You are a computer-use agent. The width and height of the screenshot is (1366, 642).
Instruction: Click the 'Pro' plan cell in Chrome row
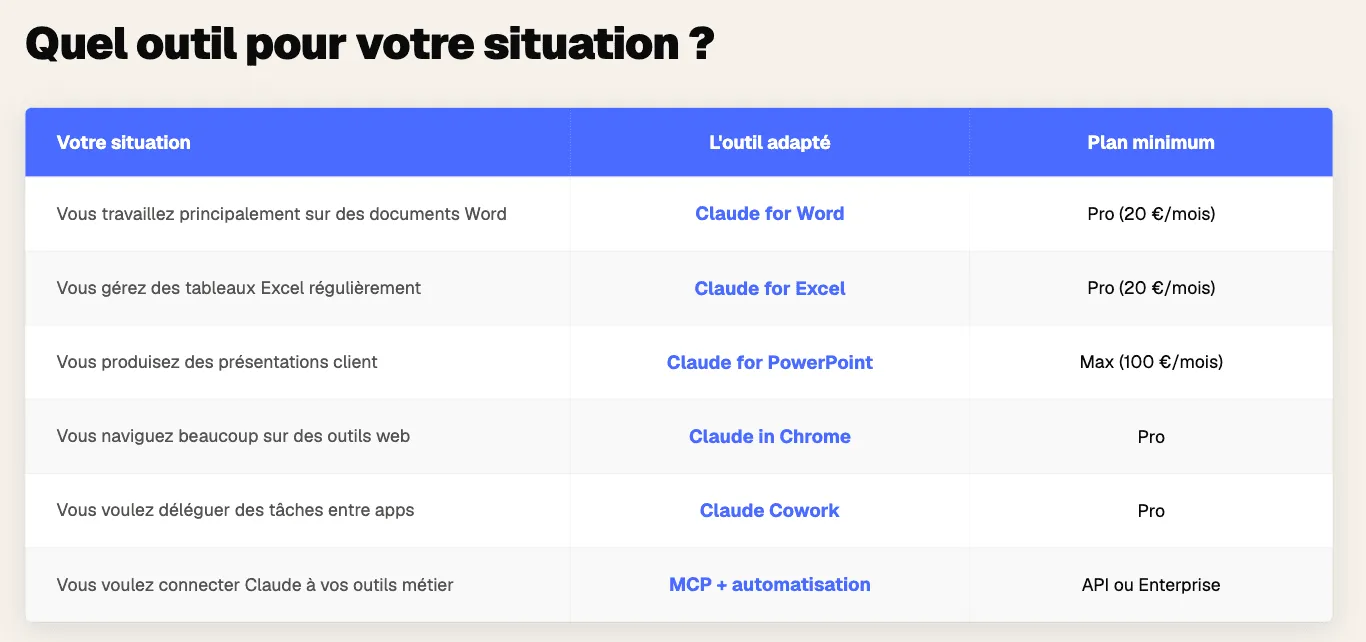[1151, 436]
